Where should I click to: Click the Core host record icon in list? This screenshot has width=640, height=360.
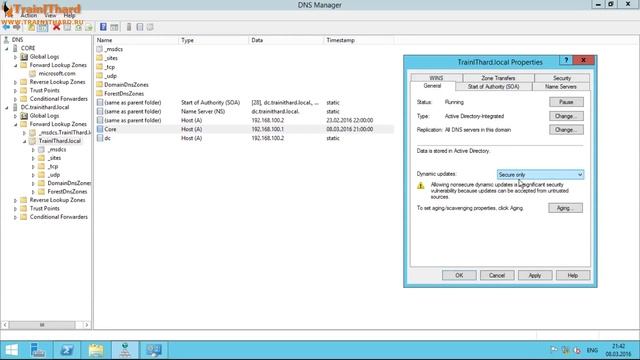click(100, 129)
